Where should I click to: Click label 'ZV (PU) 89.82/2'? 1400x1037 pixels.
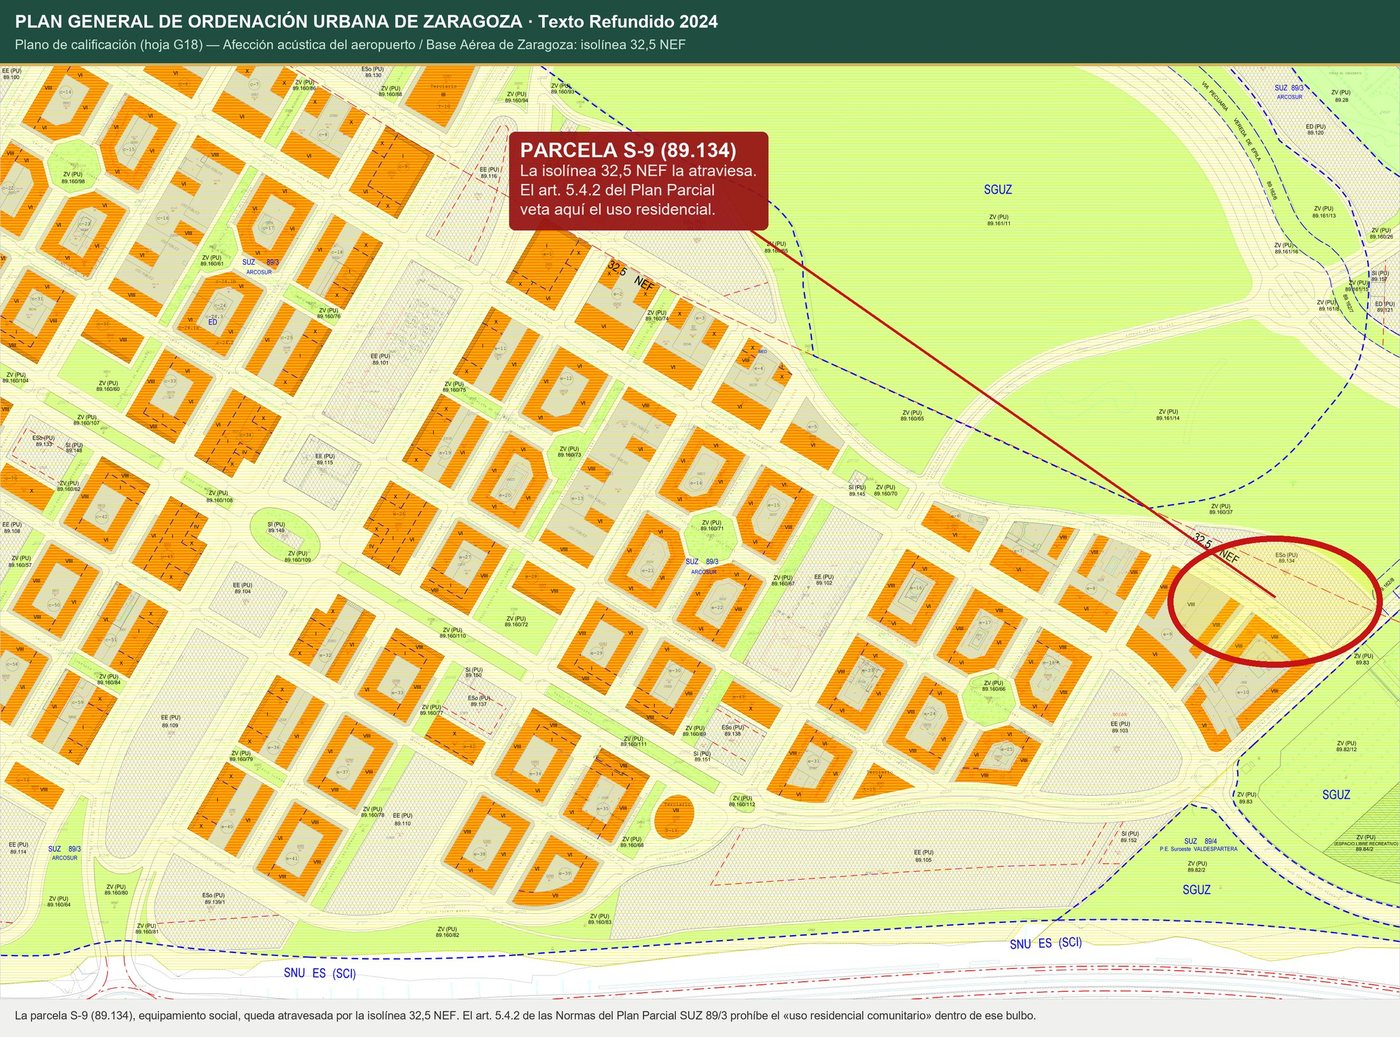pyautogui.click(x=1197, y=866)
